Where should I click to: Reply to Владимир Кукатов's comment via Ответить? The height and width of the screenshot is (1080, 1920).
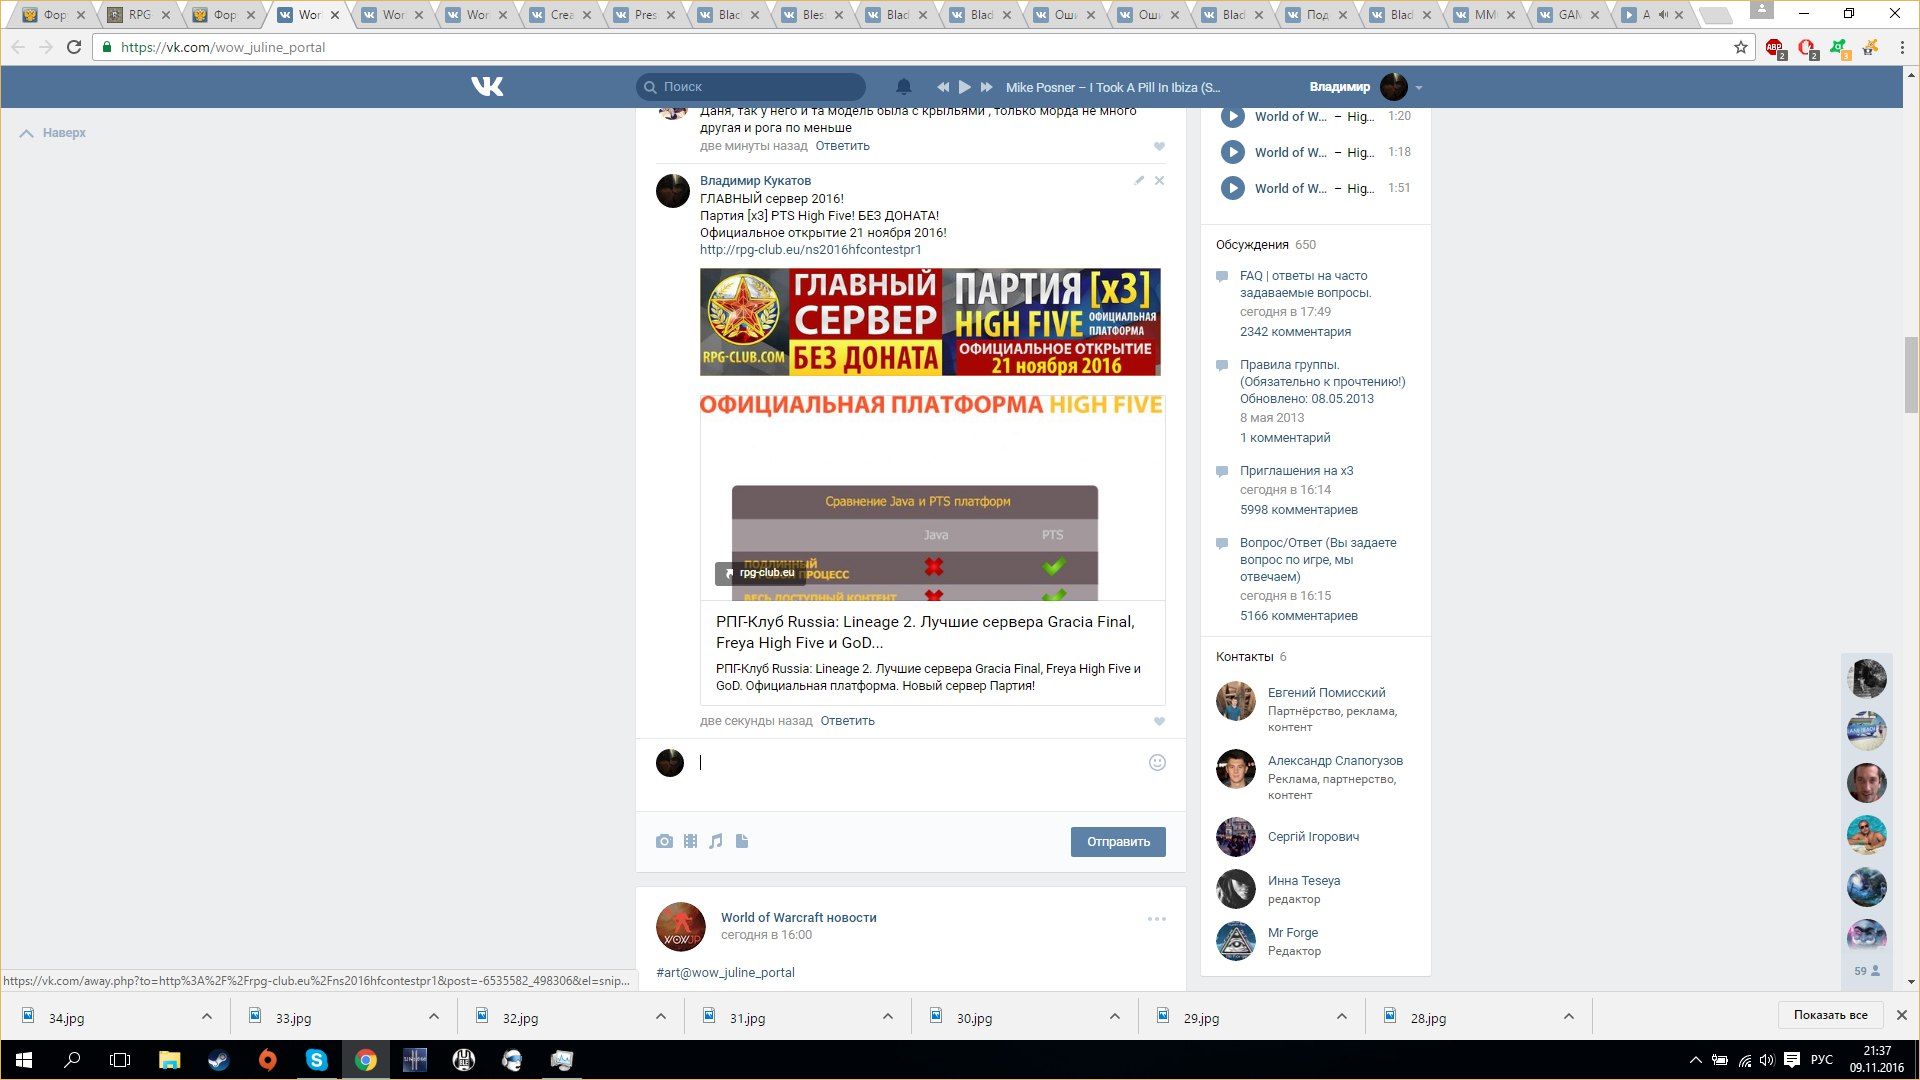point(847,721)
